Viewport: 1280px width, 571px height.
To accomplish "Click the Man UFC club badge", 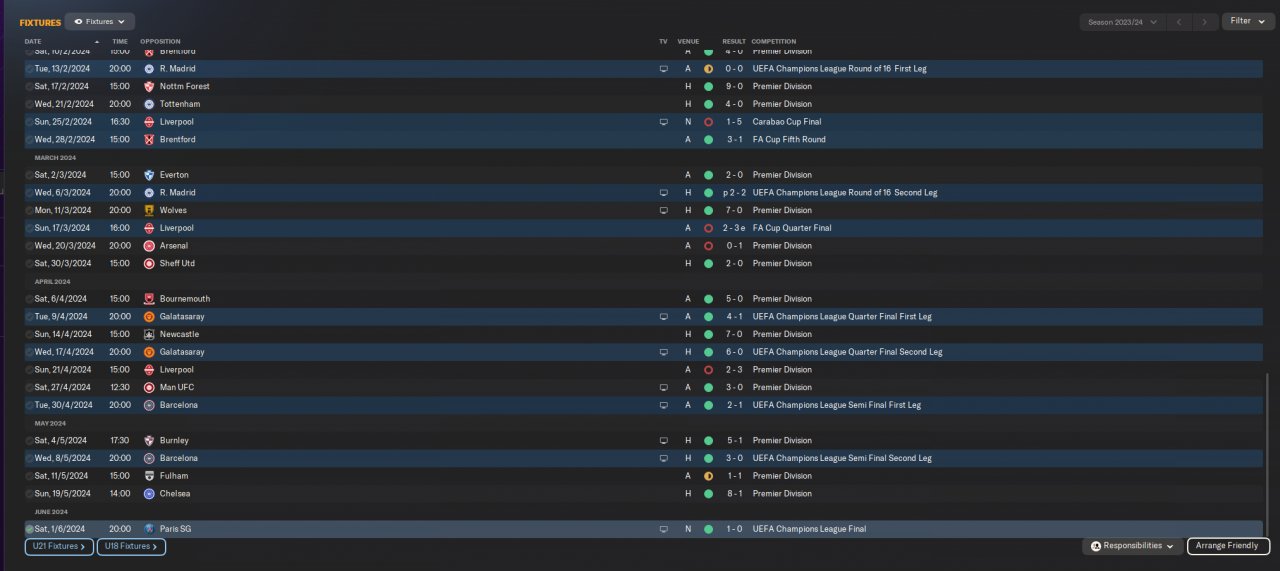I will coord(149,387).
